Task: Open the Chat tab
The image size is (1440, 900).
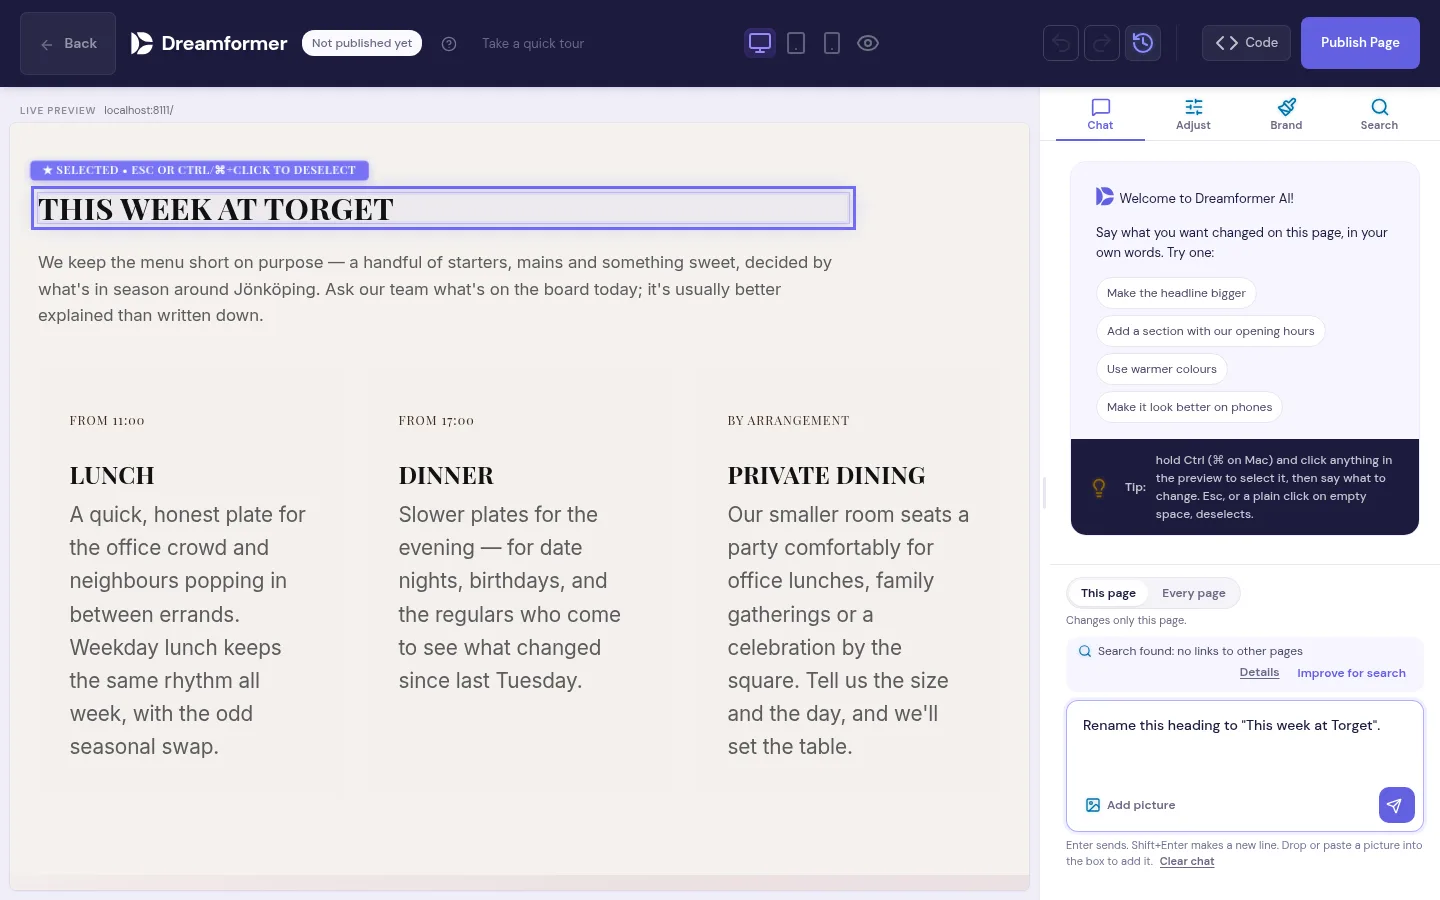Action: (1100, 114)
